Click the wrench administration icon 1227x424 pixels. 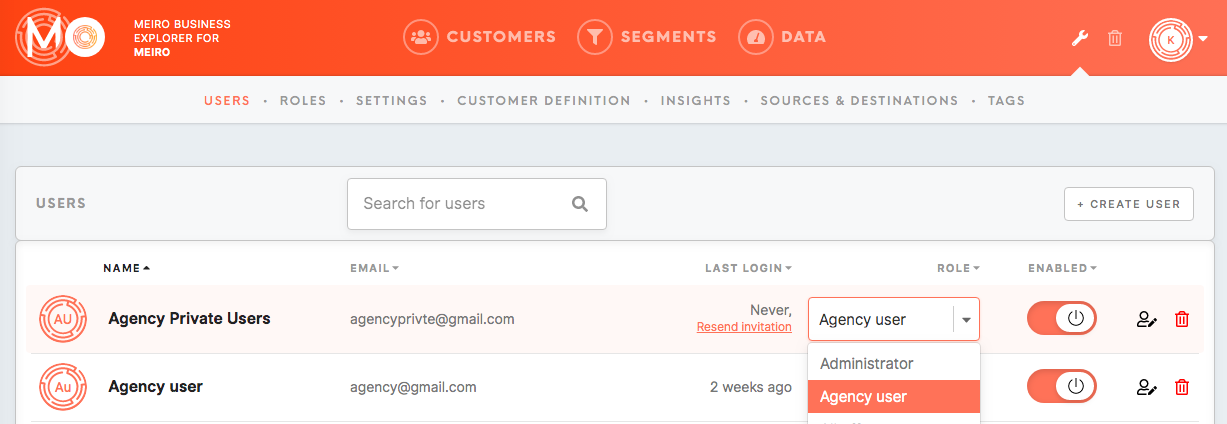1079,38
